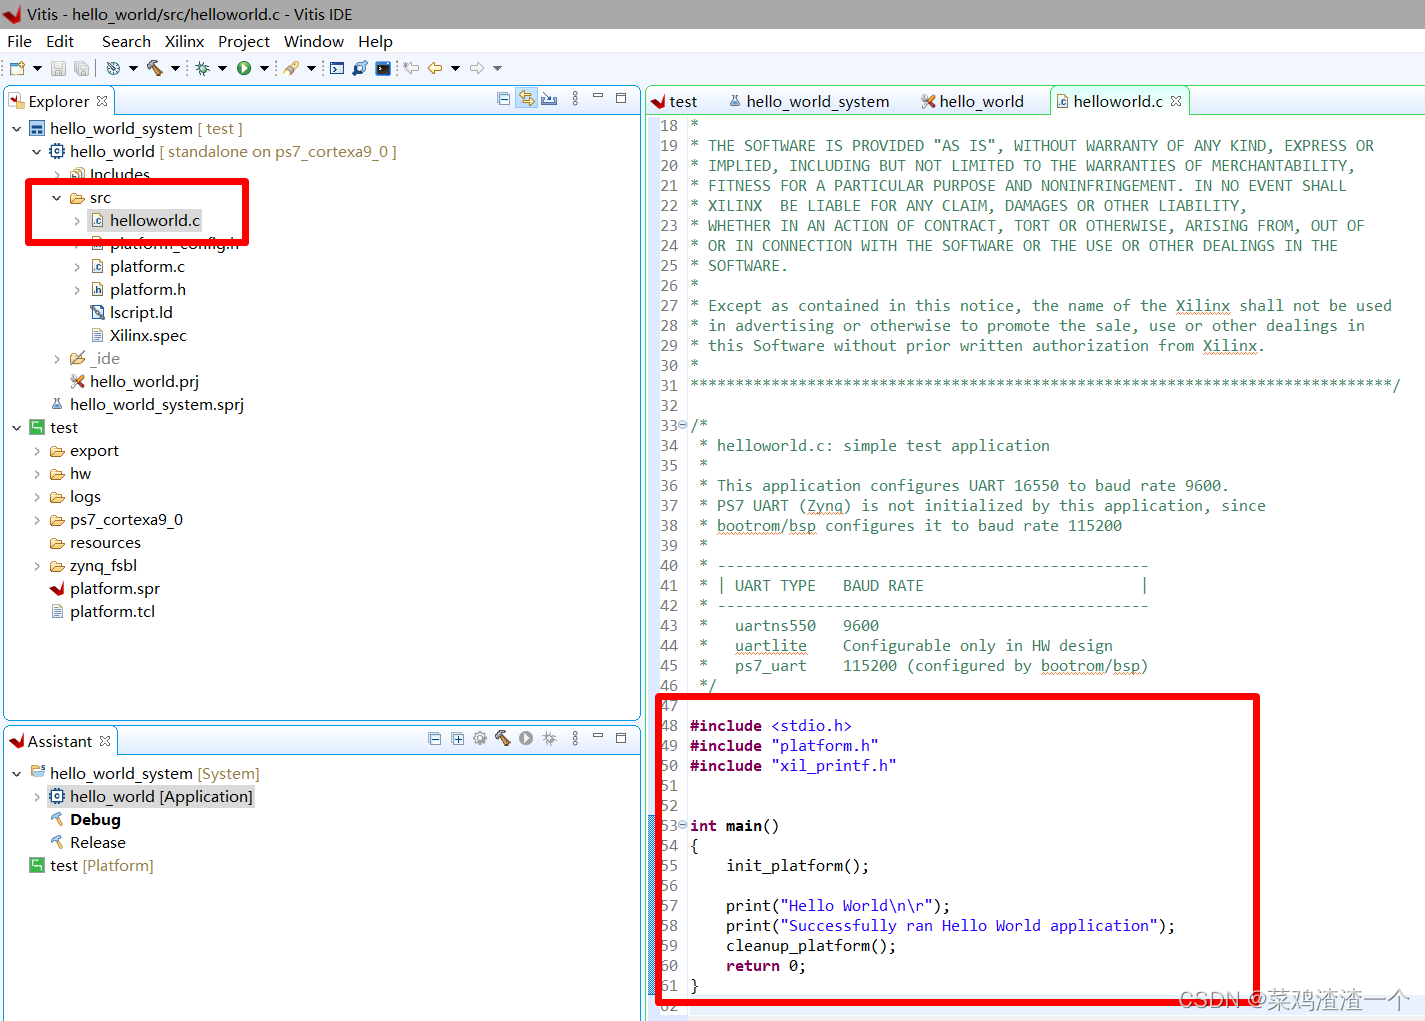Open the Debug dropdown arrow
This screenshot has width=1425, height=1021.
click(x=222, y=68)
